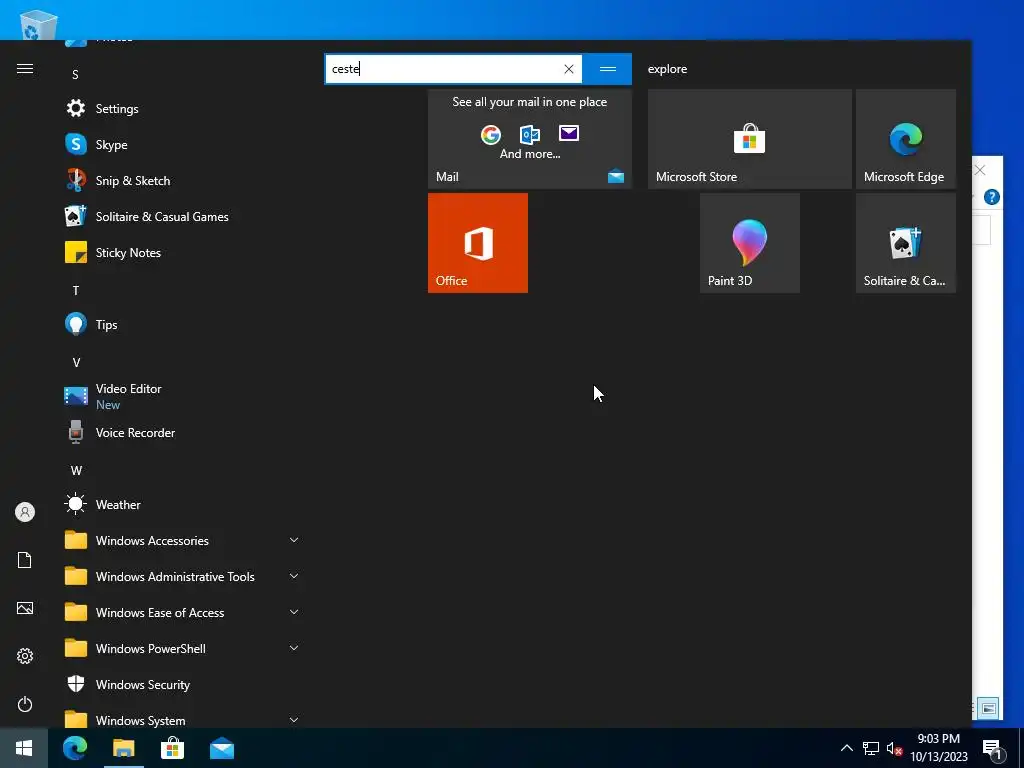Click the network tray icon

tap(871, 748)
